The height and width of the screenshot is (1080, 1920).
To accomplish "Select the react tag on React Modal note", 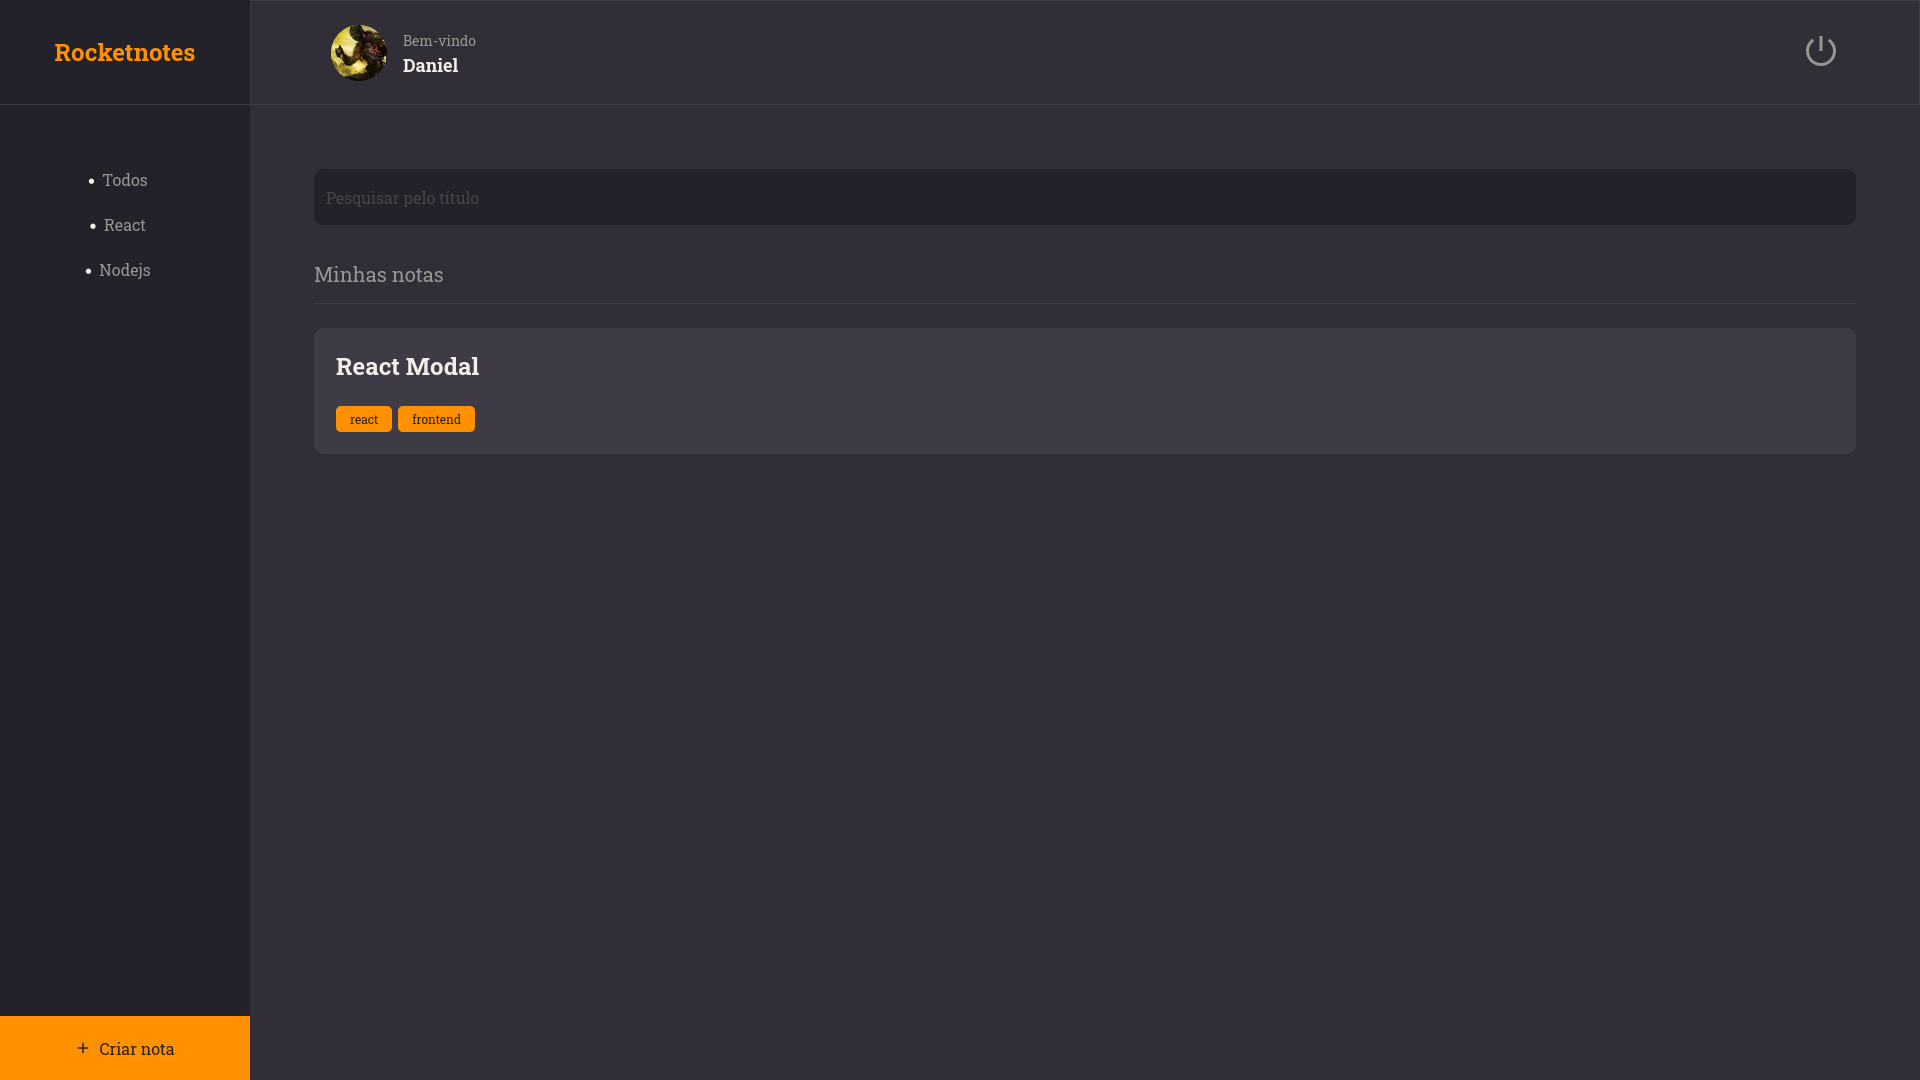I will point(363,419).
